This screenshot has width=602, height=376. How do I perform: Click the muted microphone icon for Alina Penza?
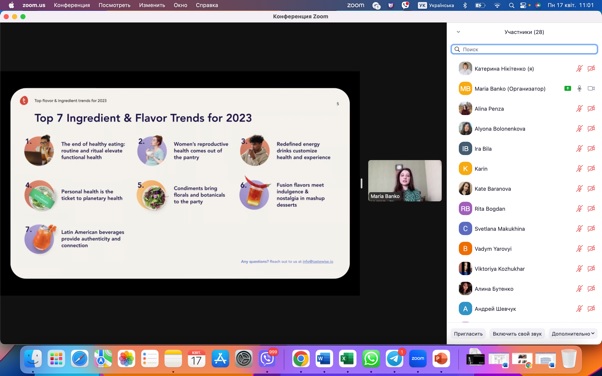point(579,109)
